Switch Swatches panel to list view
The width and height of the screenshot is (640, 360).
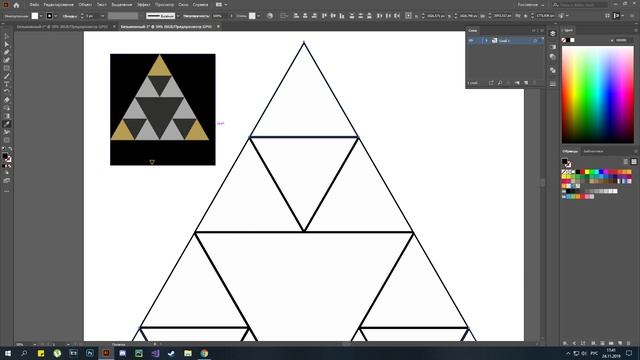coord(626,162)
